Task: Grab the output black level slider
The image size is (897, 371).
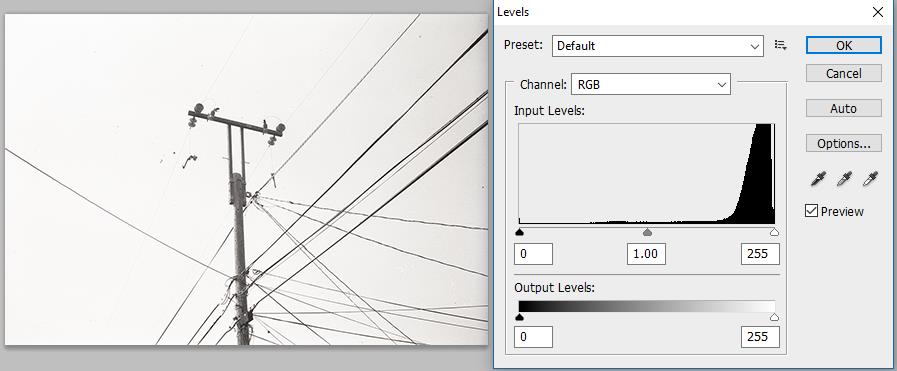Action: (x=519, y=317)
